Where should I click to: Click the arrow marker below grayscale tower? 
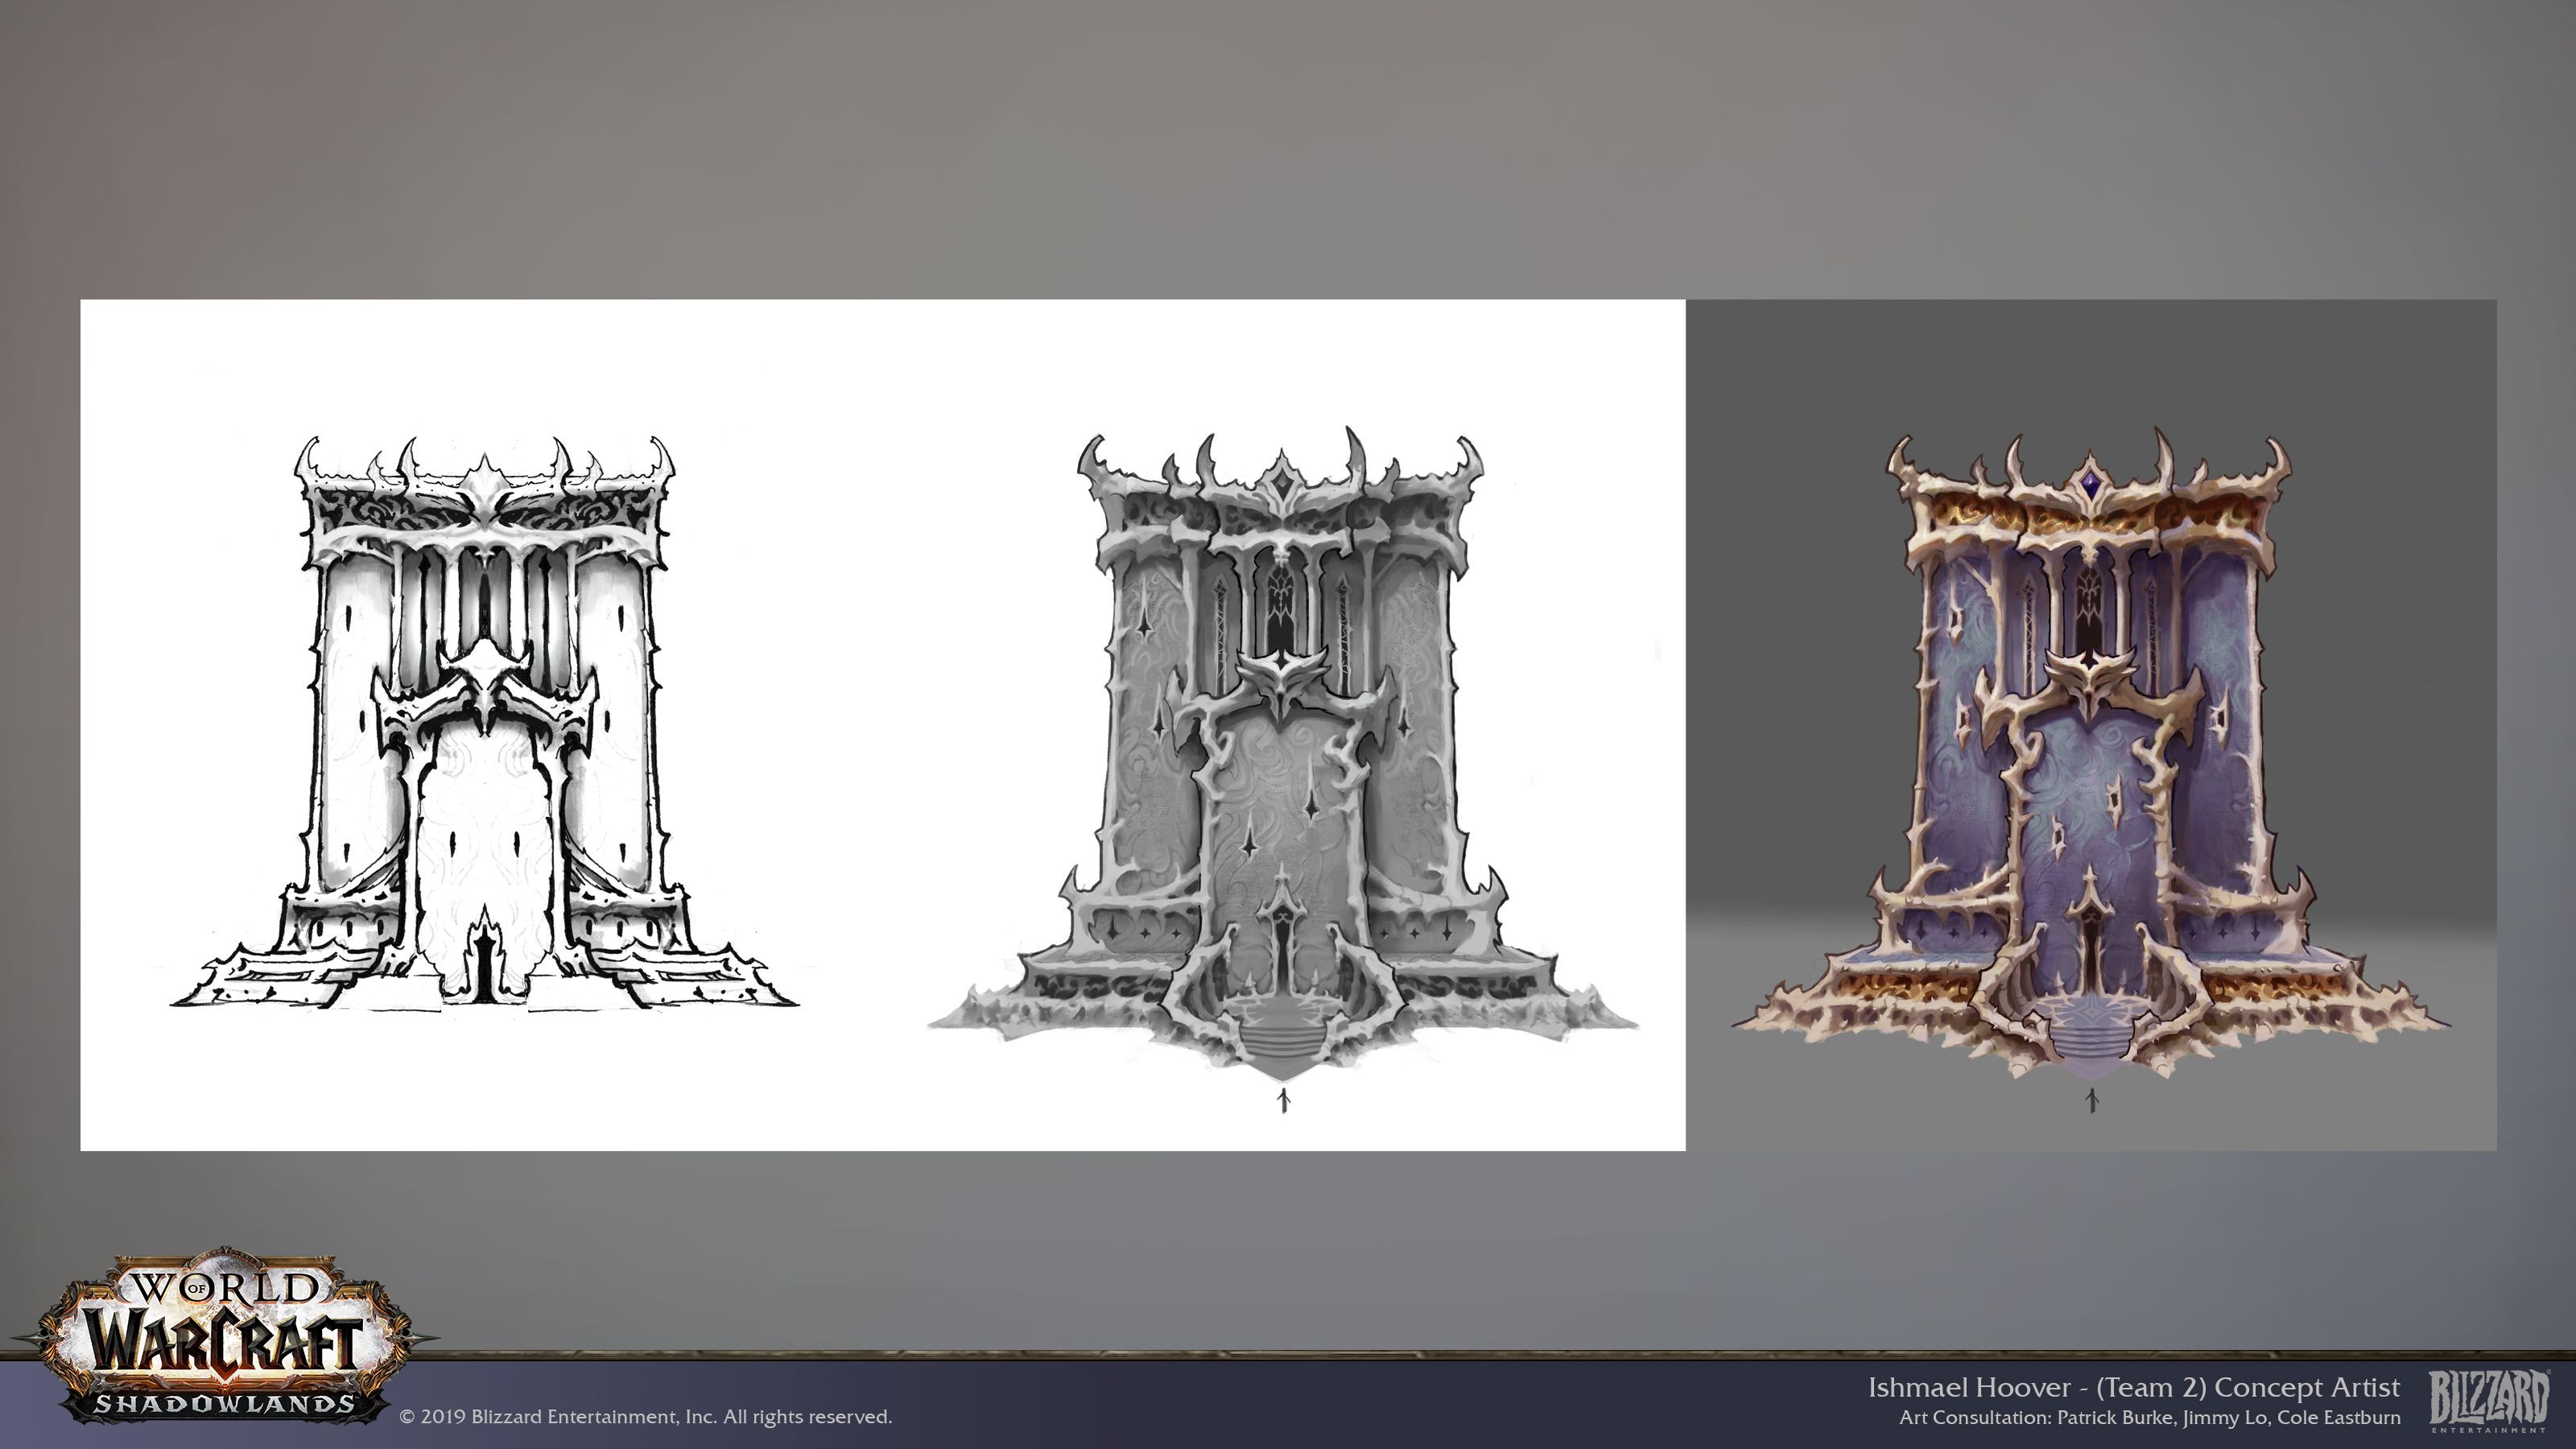(x=1285, y=1101)
